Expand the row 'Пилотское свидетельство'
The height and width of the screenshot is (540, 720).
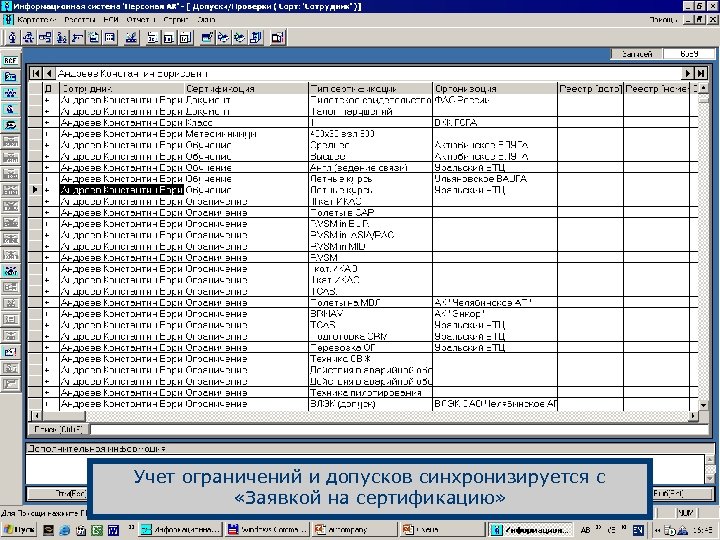[47, 100]
